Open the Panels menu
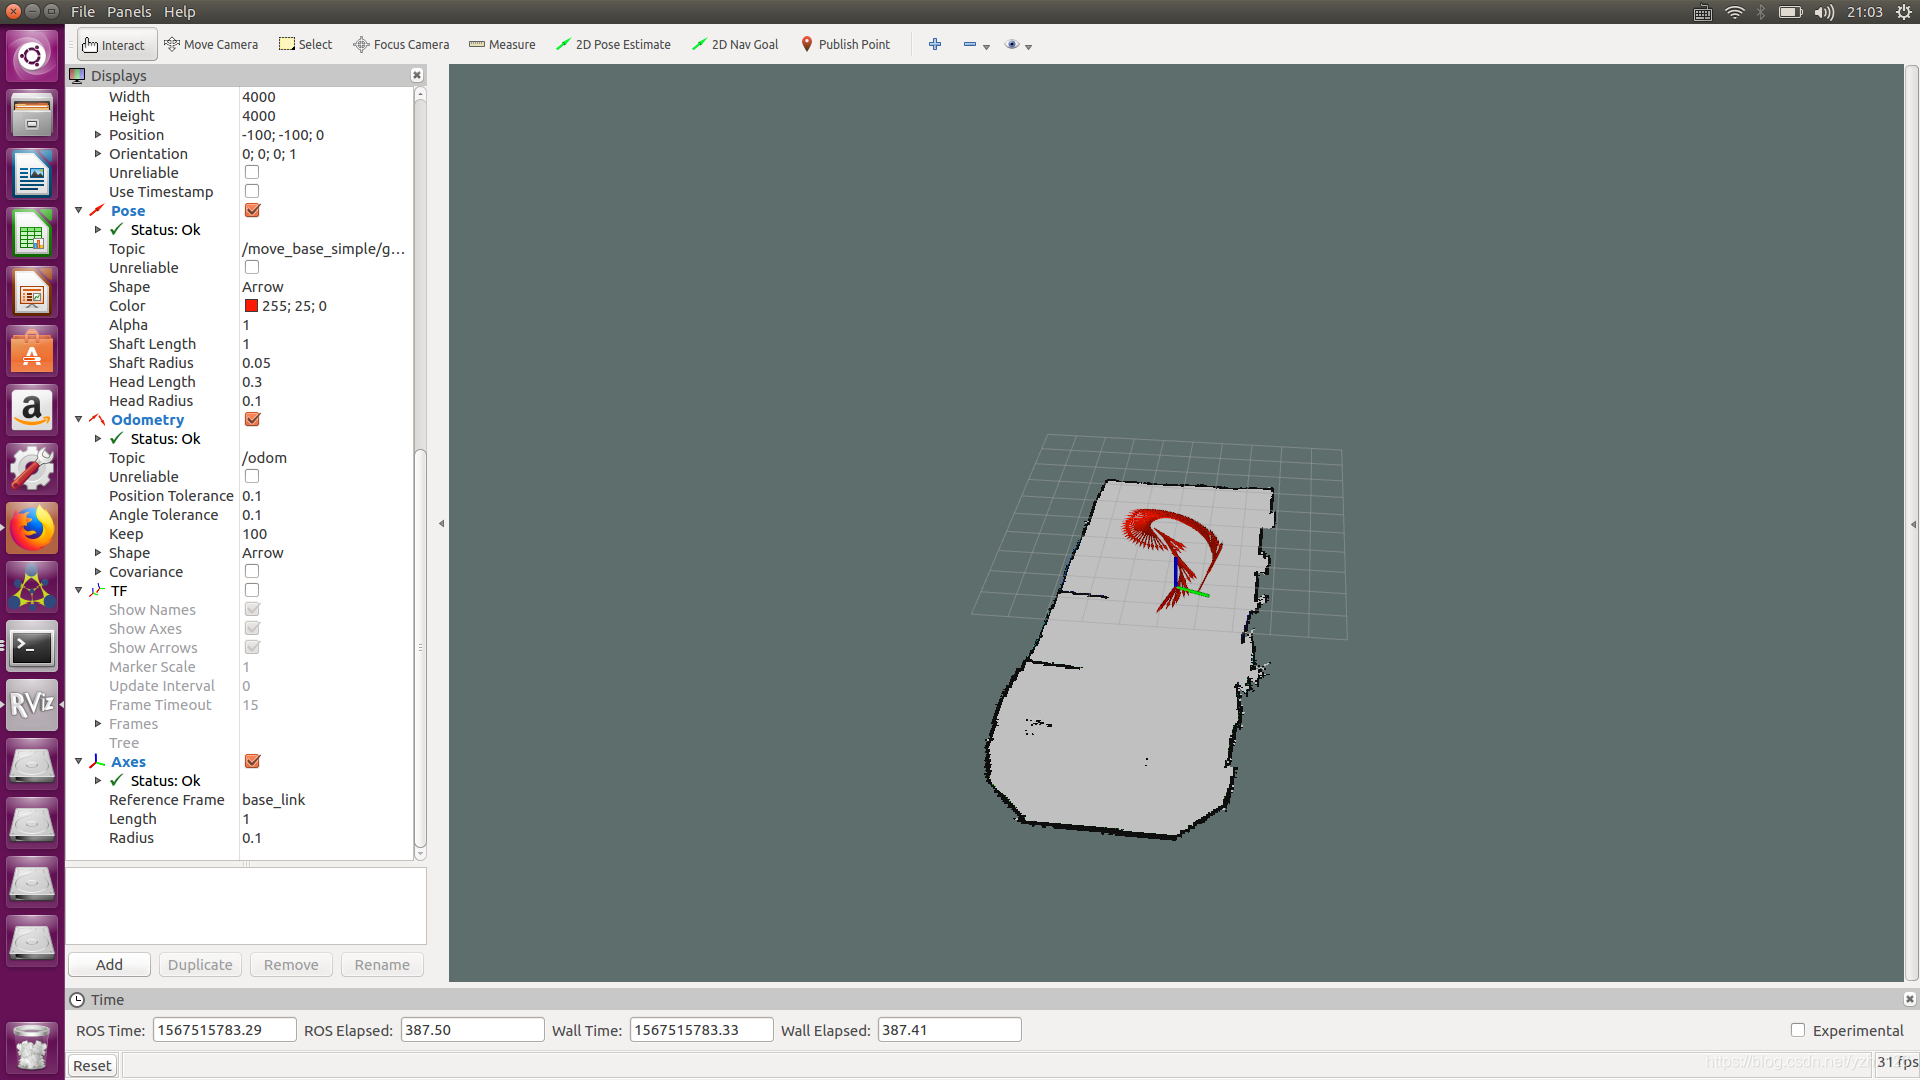The image size is (1920, 1080). coord(129,12)
